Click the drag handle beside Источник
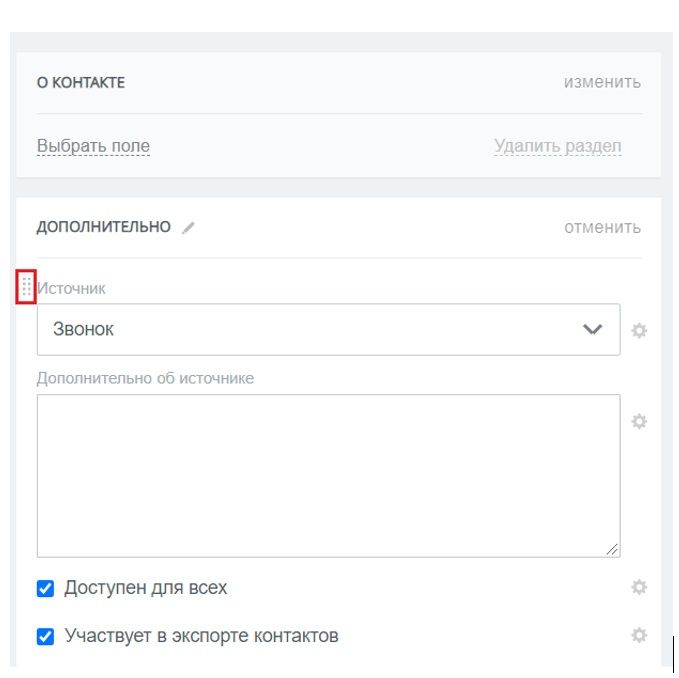This screenshot has height=678, width=679. (27, 288)
